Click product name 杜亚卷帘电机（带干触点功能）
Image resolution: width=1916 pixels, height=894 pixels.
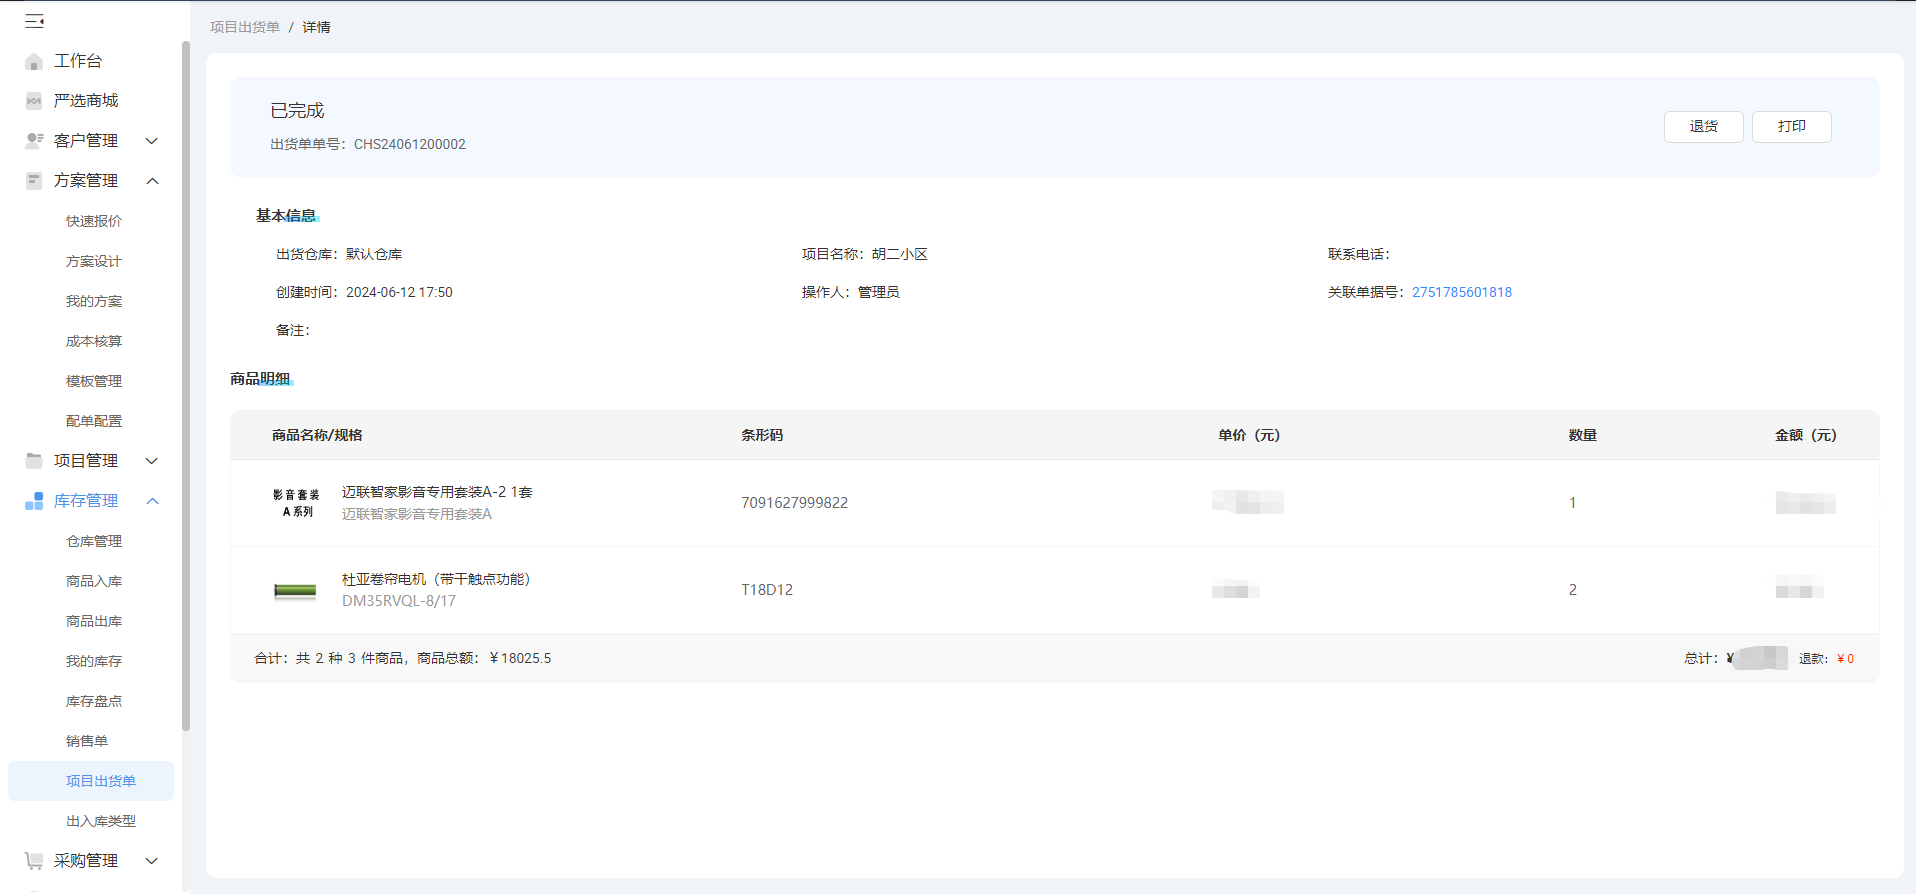coord(436,579)
